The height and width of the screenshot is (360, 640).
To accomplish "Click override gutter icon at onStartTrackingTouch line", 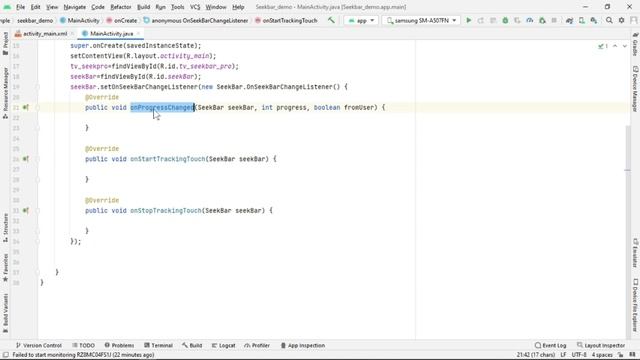I will click(26, 159).
